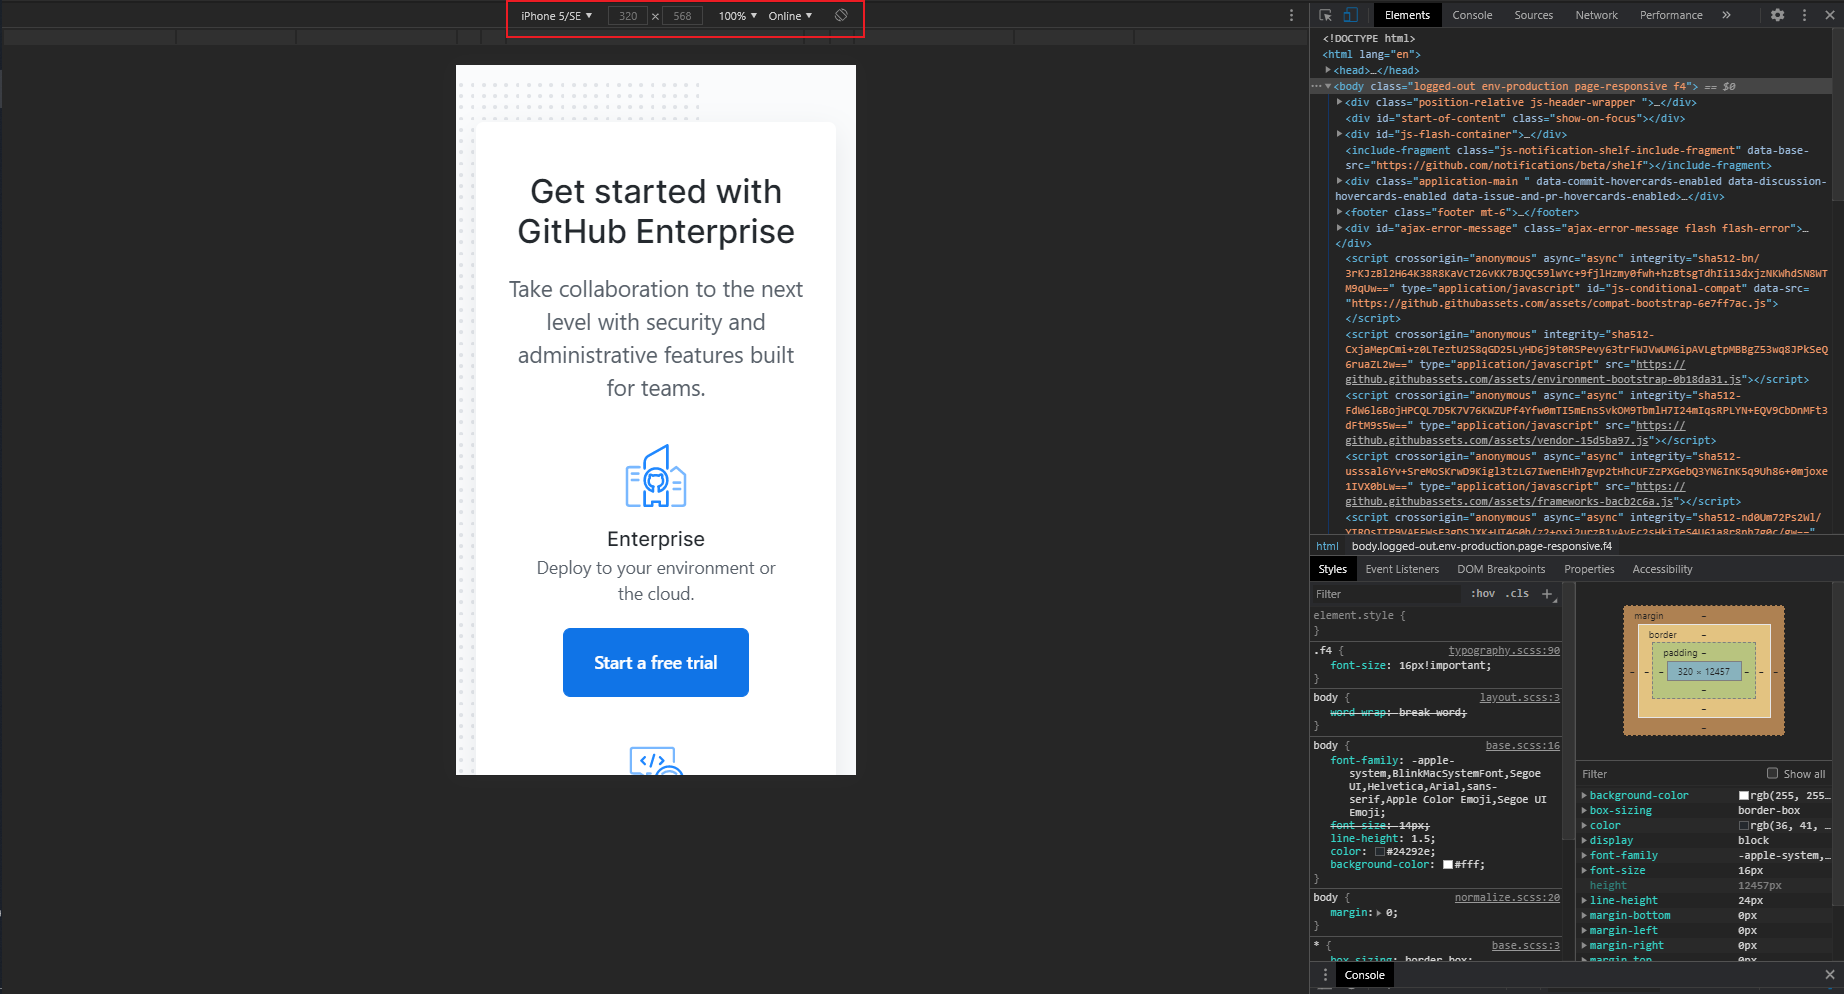Click the #fff background-color swatch
The image size is (1844, 994).
1447,865
